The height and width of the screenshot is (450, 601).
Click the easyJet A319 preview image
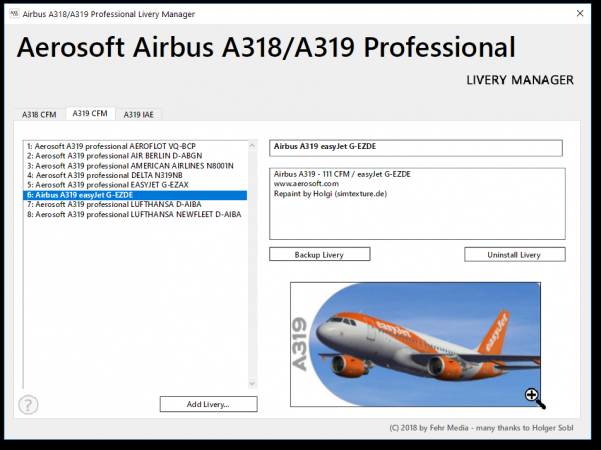click(415, 344)
